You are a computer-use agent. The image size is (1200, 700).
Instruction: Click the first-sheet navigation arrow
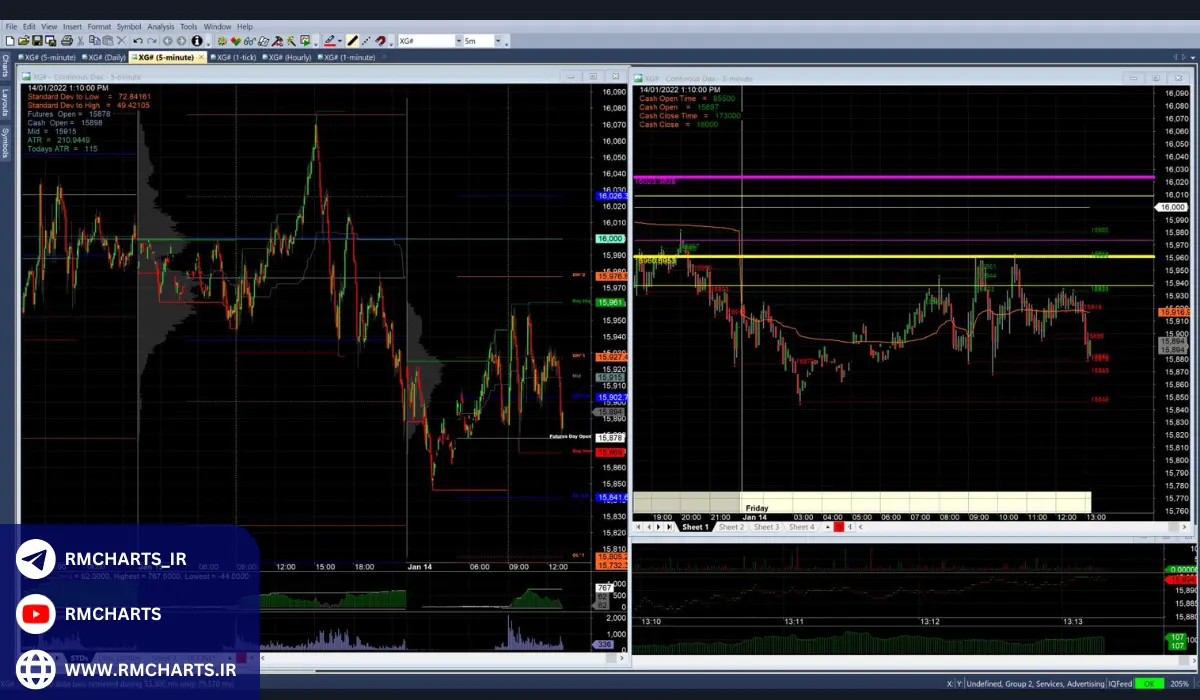[638, 527]
